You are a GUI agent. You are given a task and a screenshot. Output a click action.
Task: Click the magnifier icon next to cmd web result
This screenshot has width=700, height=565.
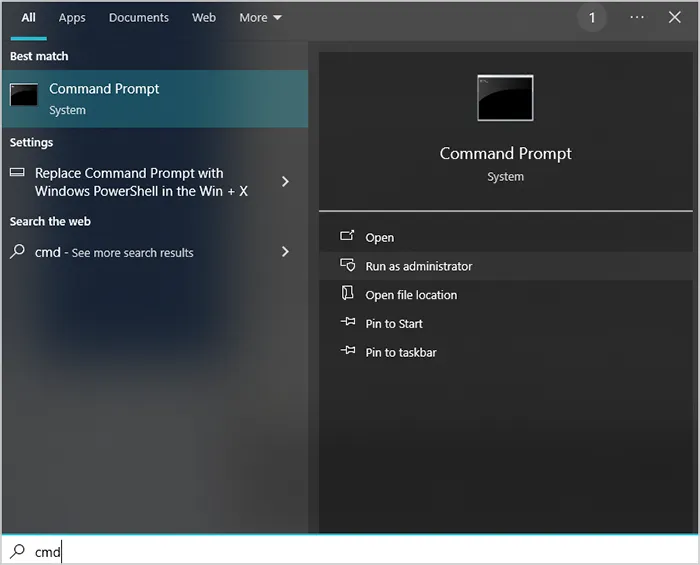pos(17,251)
